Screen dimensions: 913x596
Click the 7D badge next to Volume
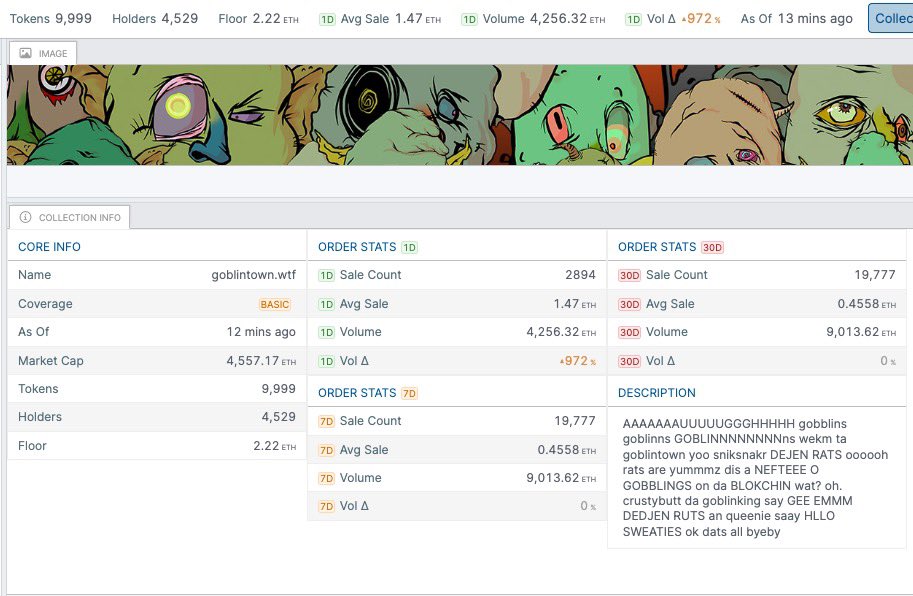[x=326, y=478]
